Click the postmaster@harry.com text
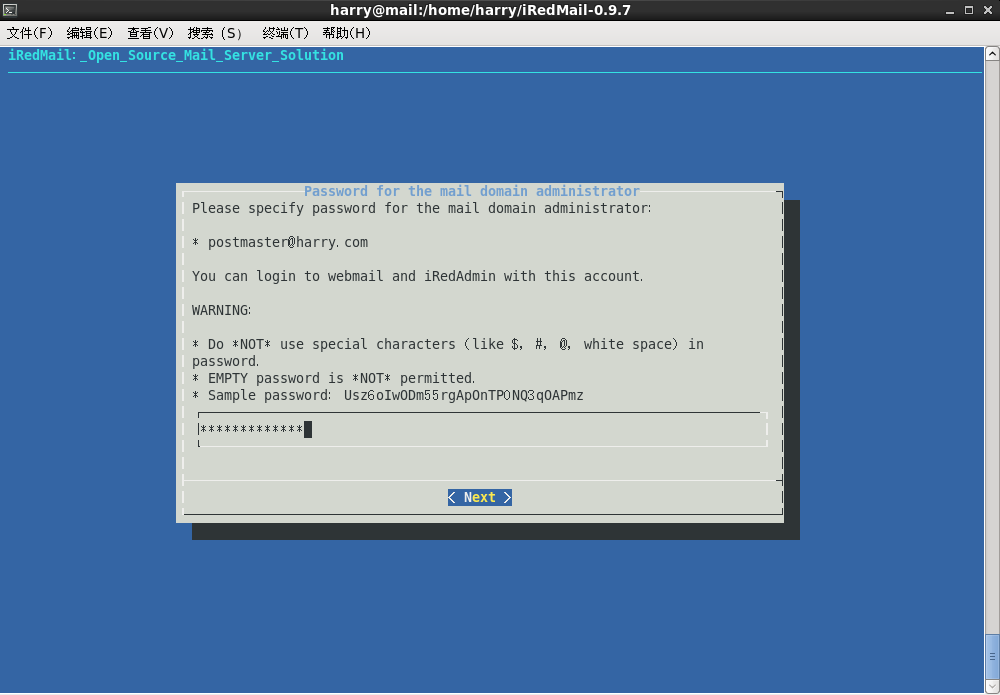1000x695 pixels. (x=288, y=242)
